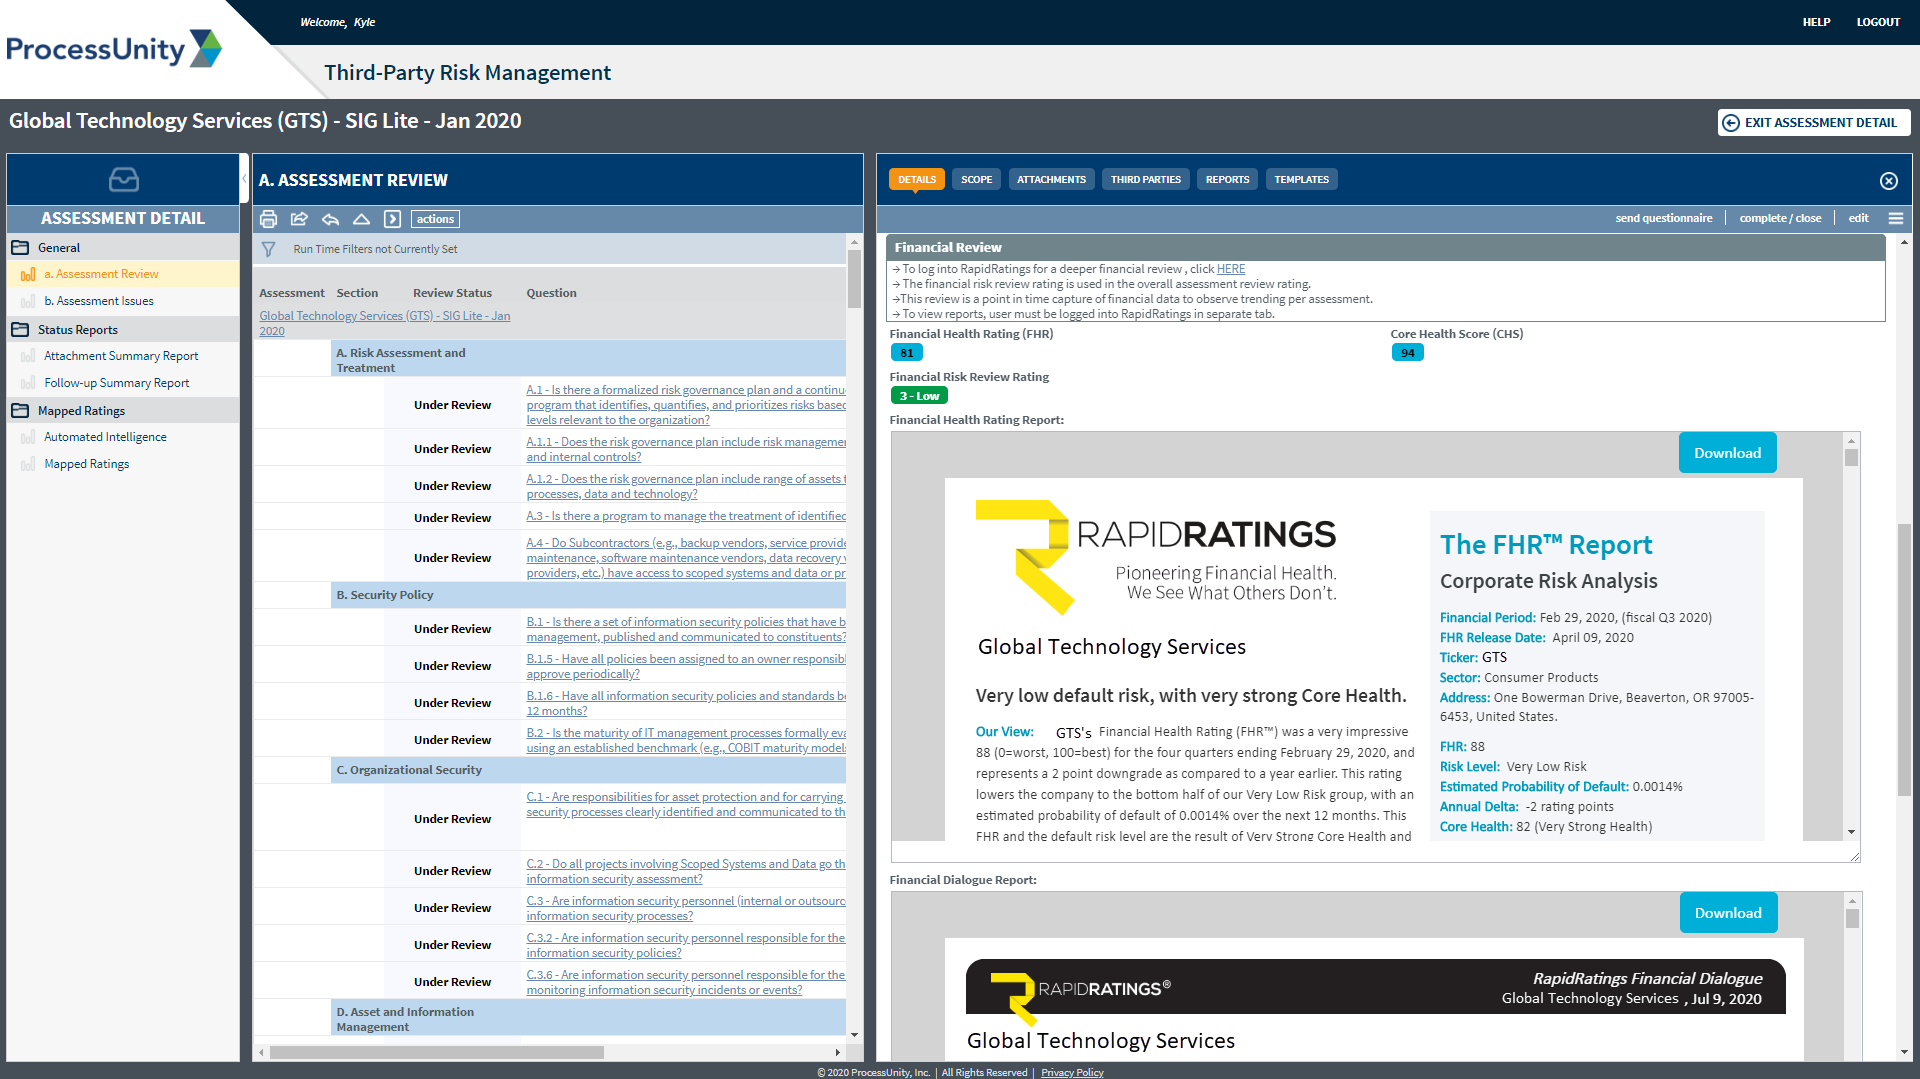The height and width of the screenshot is (1079, 1920).
Task: Close the details panel with X icon
Action: (x=1888, y=181)
